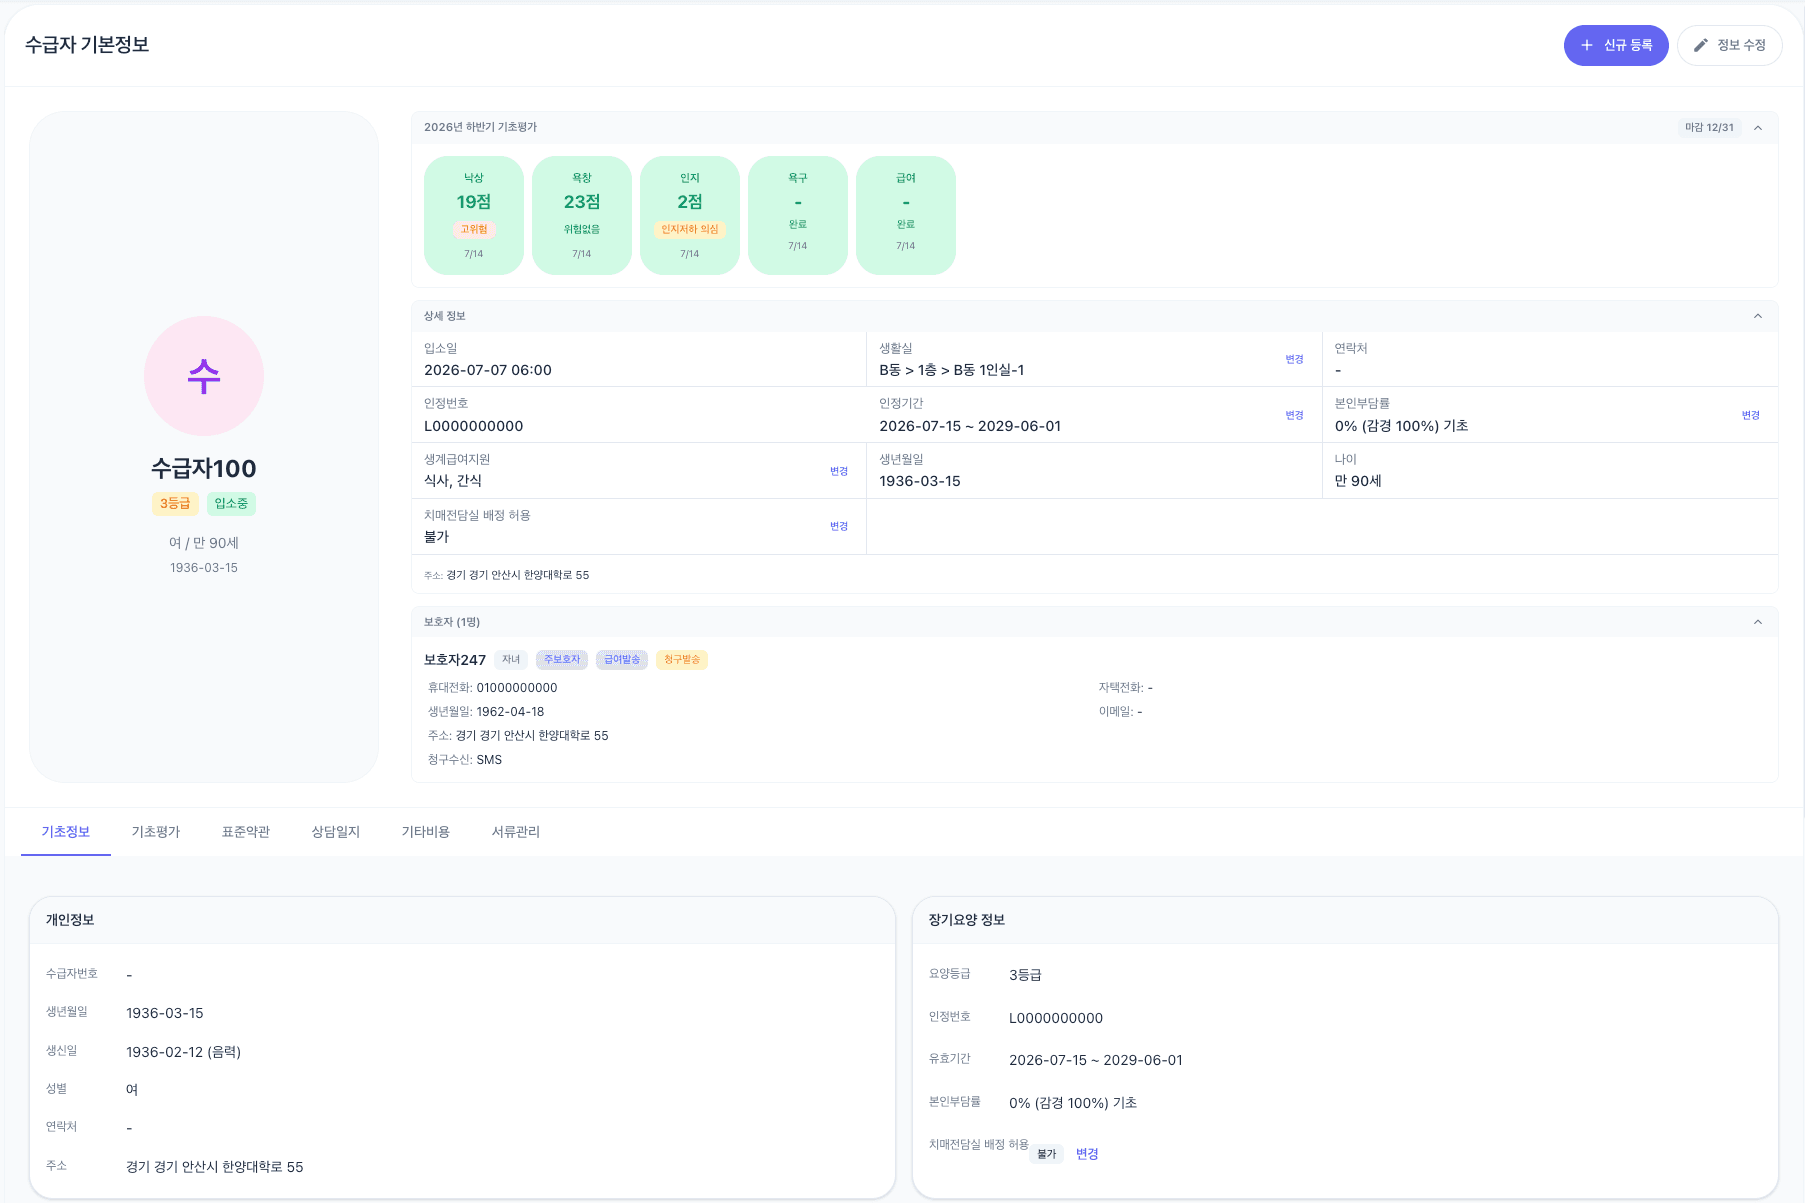Image resolution: width=1805 pixels, height=1203 pixels.
Task: Click the guardian phone 01000000000
Action: coord(517,688)
